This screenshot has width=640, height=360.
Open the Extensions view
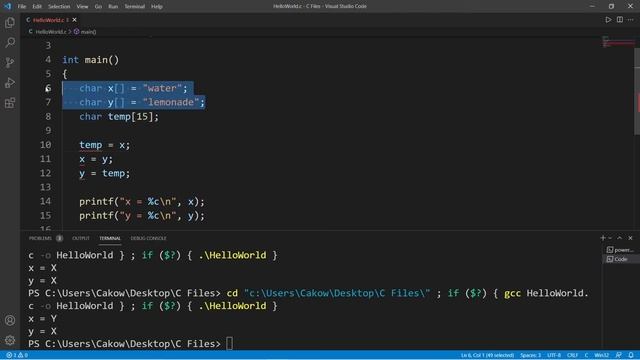[x=10, y=102]
